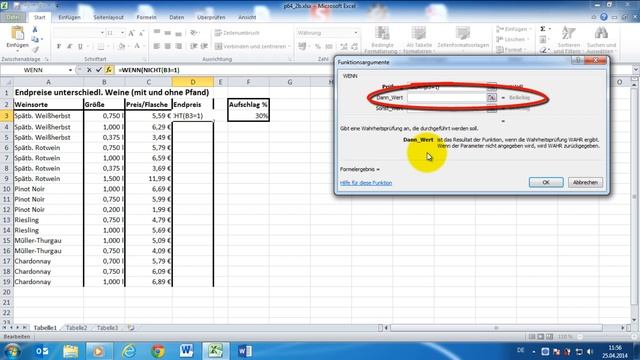Click into the Dann_Wert input field
This screenshot has width=640, height=360.
[447, 98]
